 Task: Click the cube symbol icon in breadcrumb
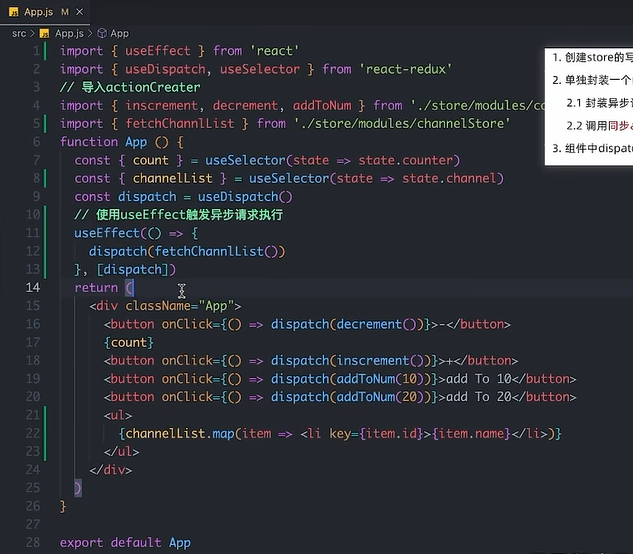102,33
